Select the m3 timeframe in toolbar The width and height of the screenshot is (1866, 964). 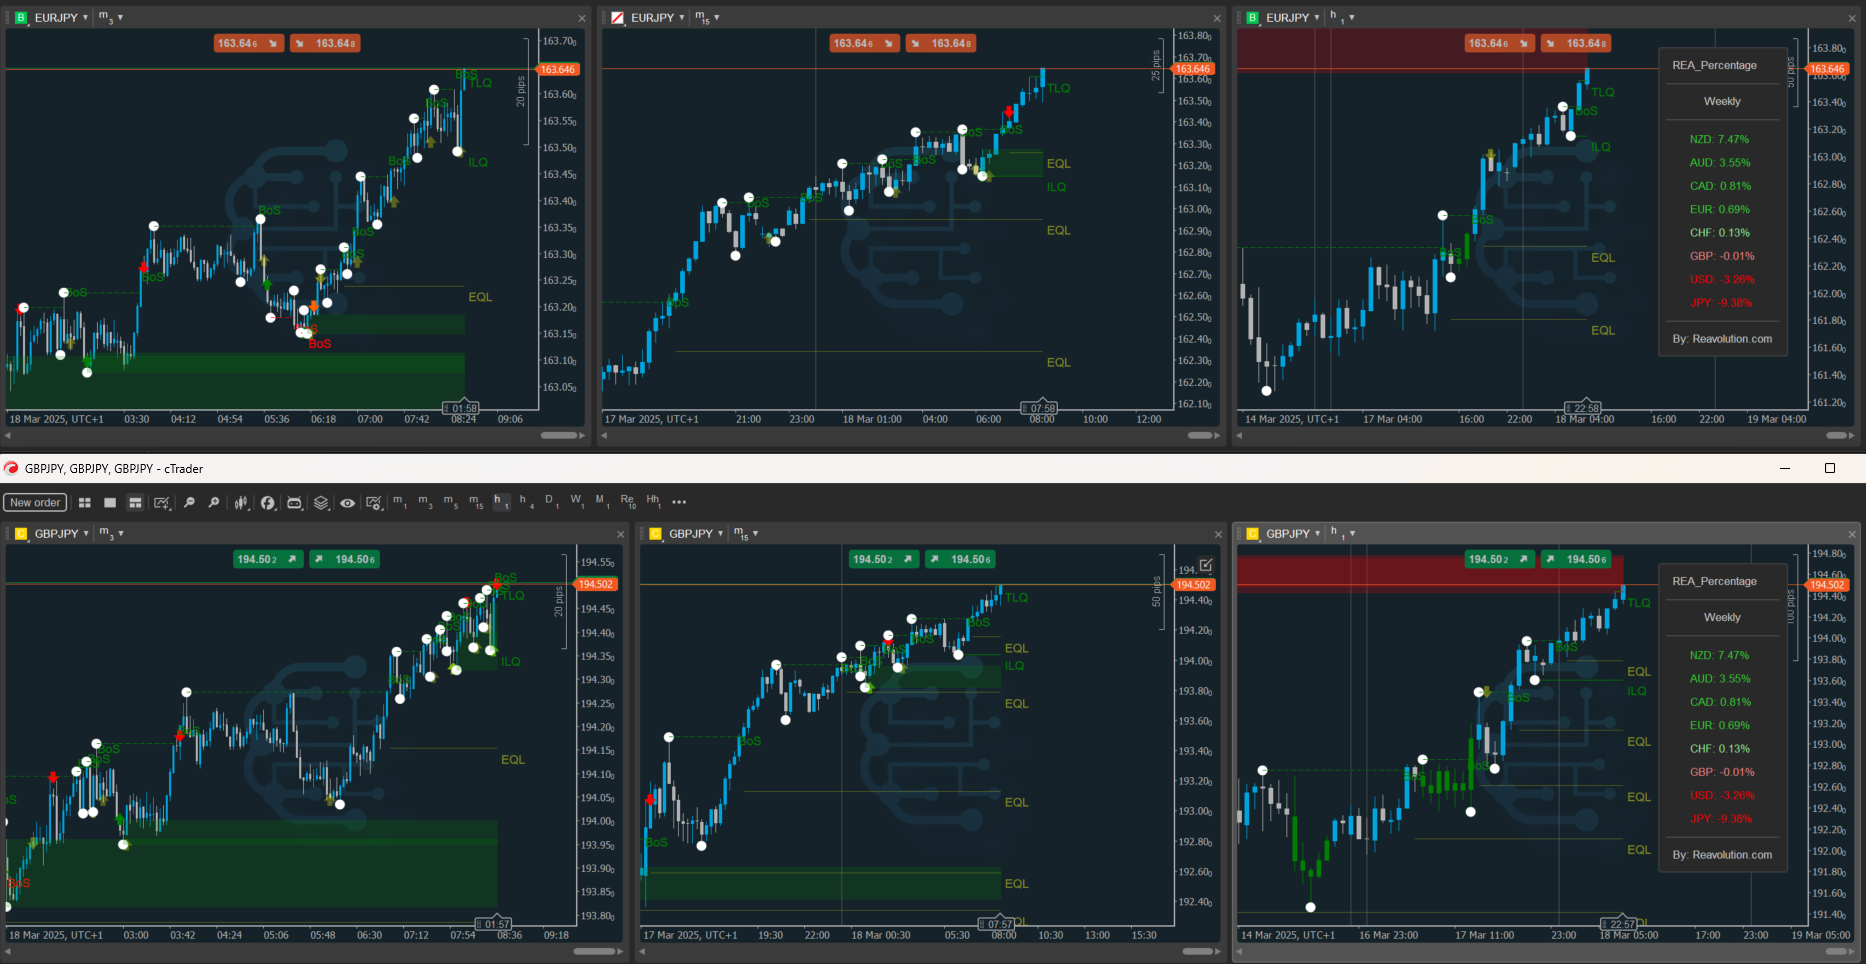click(425, 501)
